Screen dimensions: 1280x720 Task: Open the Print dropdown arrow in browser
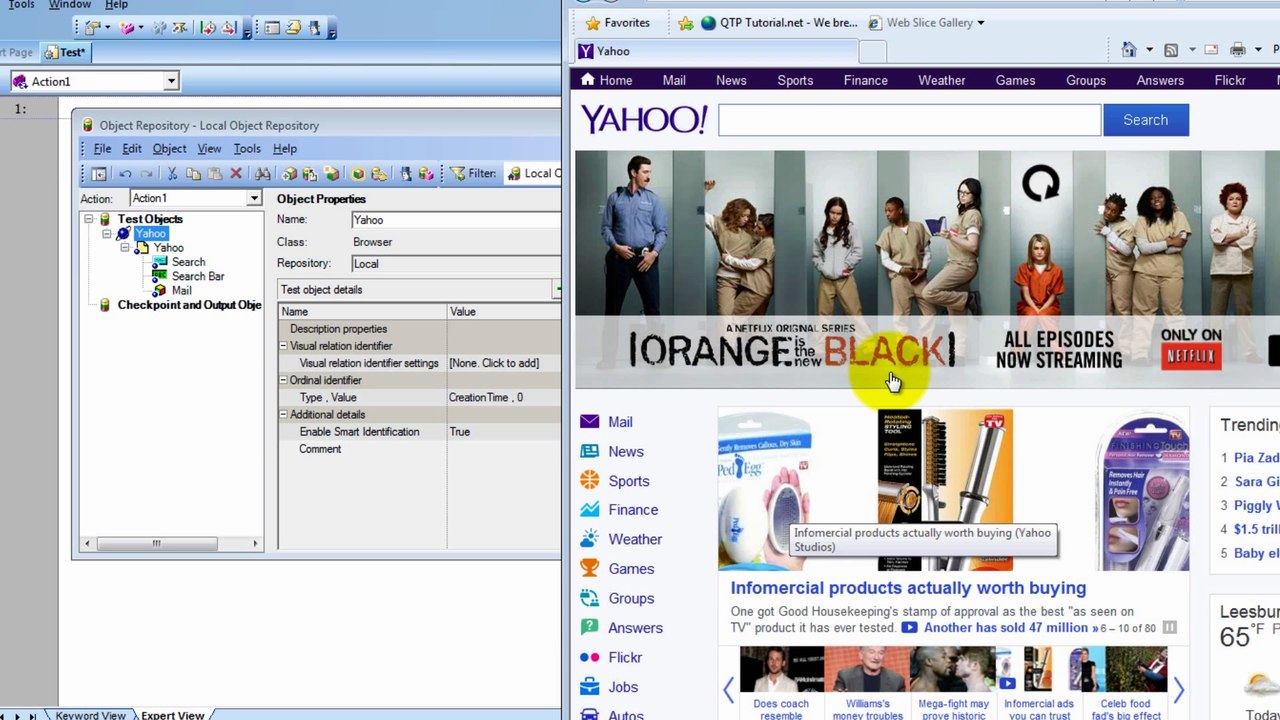click(x=1258, y=50)
